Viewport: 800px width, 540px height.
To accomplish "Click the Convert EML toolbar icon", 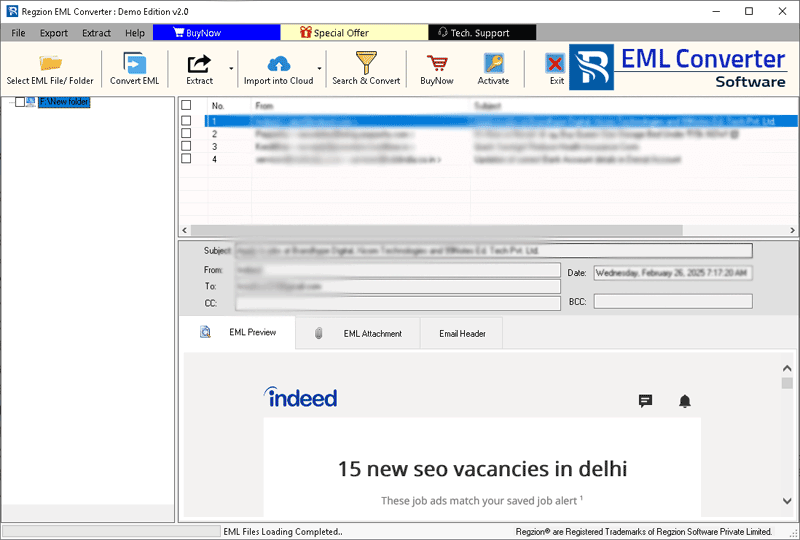I will [135, 63].
